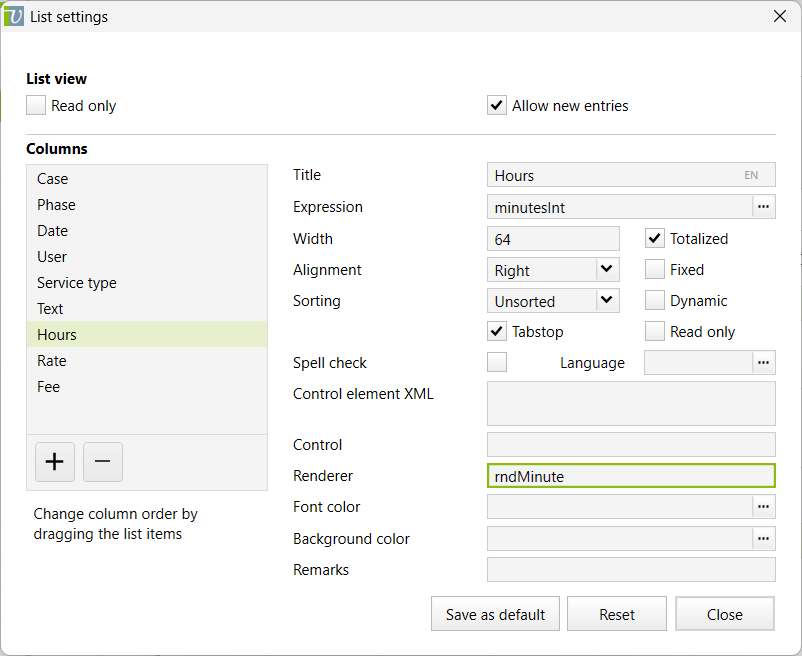This screenshot has height=656, width=802.
Task: Expand the Sorting dropdown
Action: click(606, 301)
